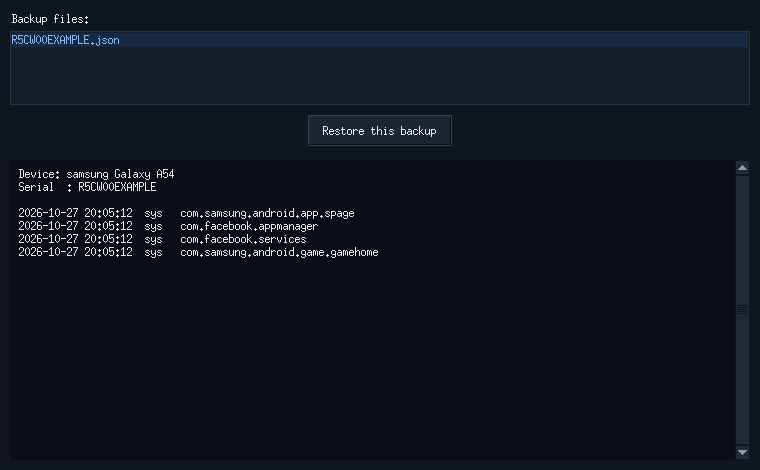This screenshot has height=470, width=760.
Task: Click the com.facebook.services log entry
Action: click(x=162, y=239)
